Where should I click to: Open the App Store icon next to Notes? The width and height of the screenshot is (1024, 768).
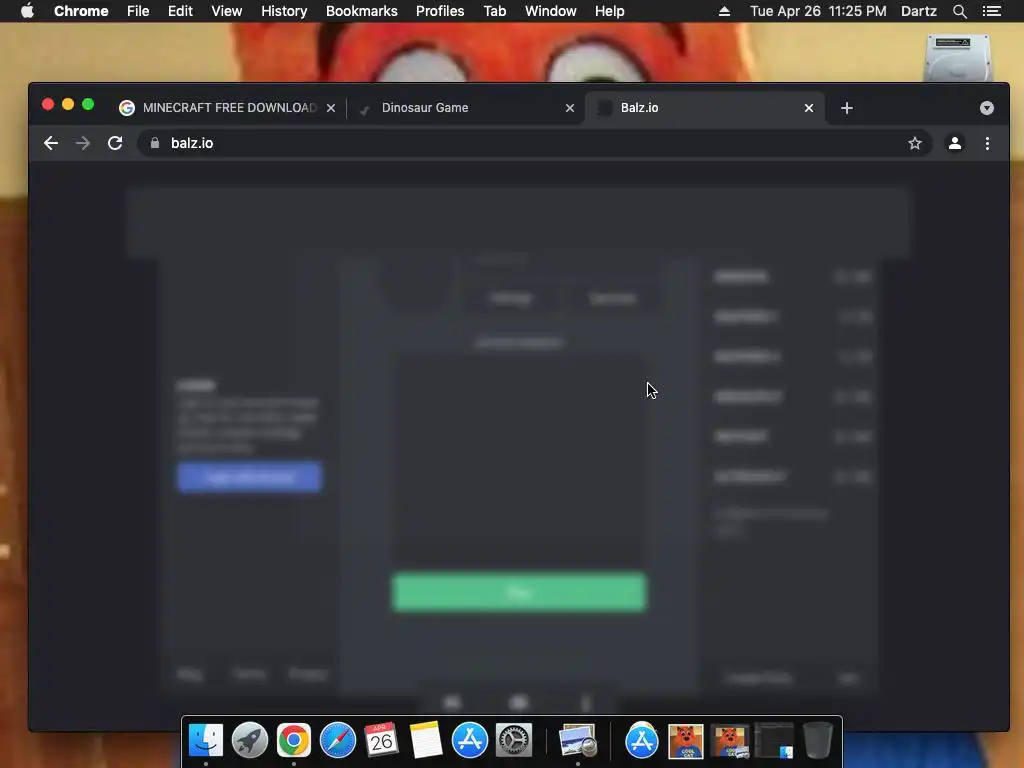[x=470, y=740]
